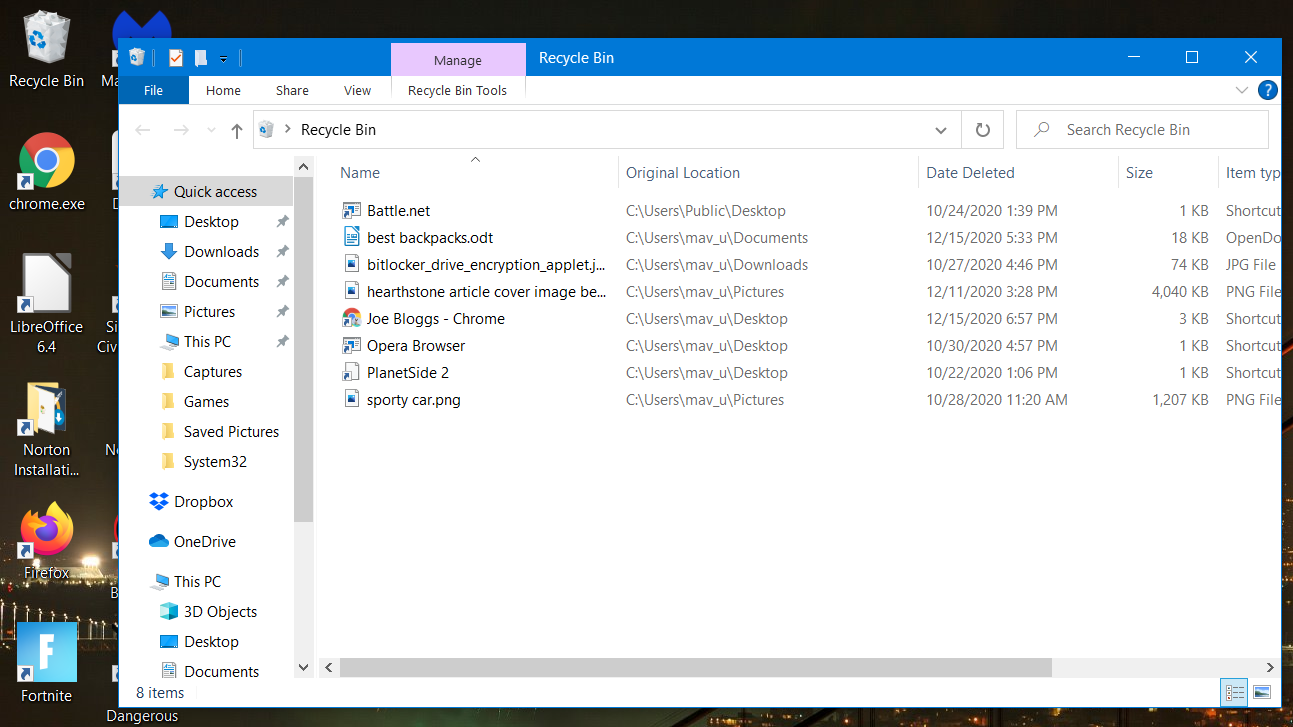Click the Refresh button in address bar
The image size is (1293, 727).
point(982,130)
